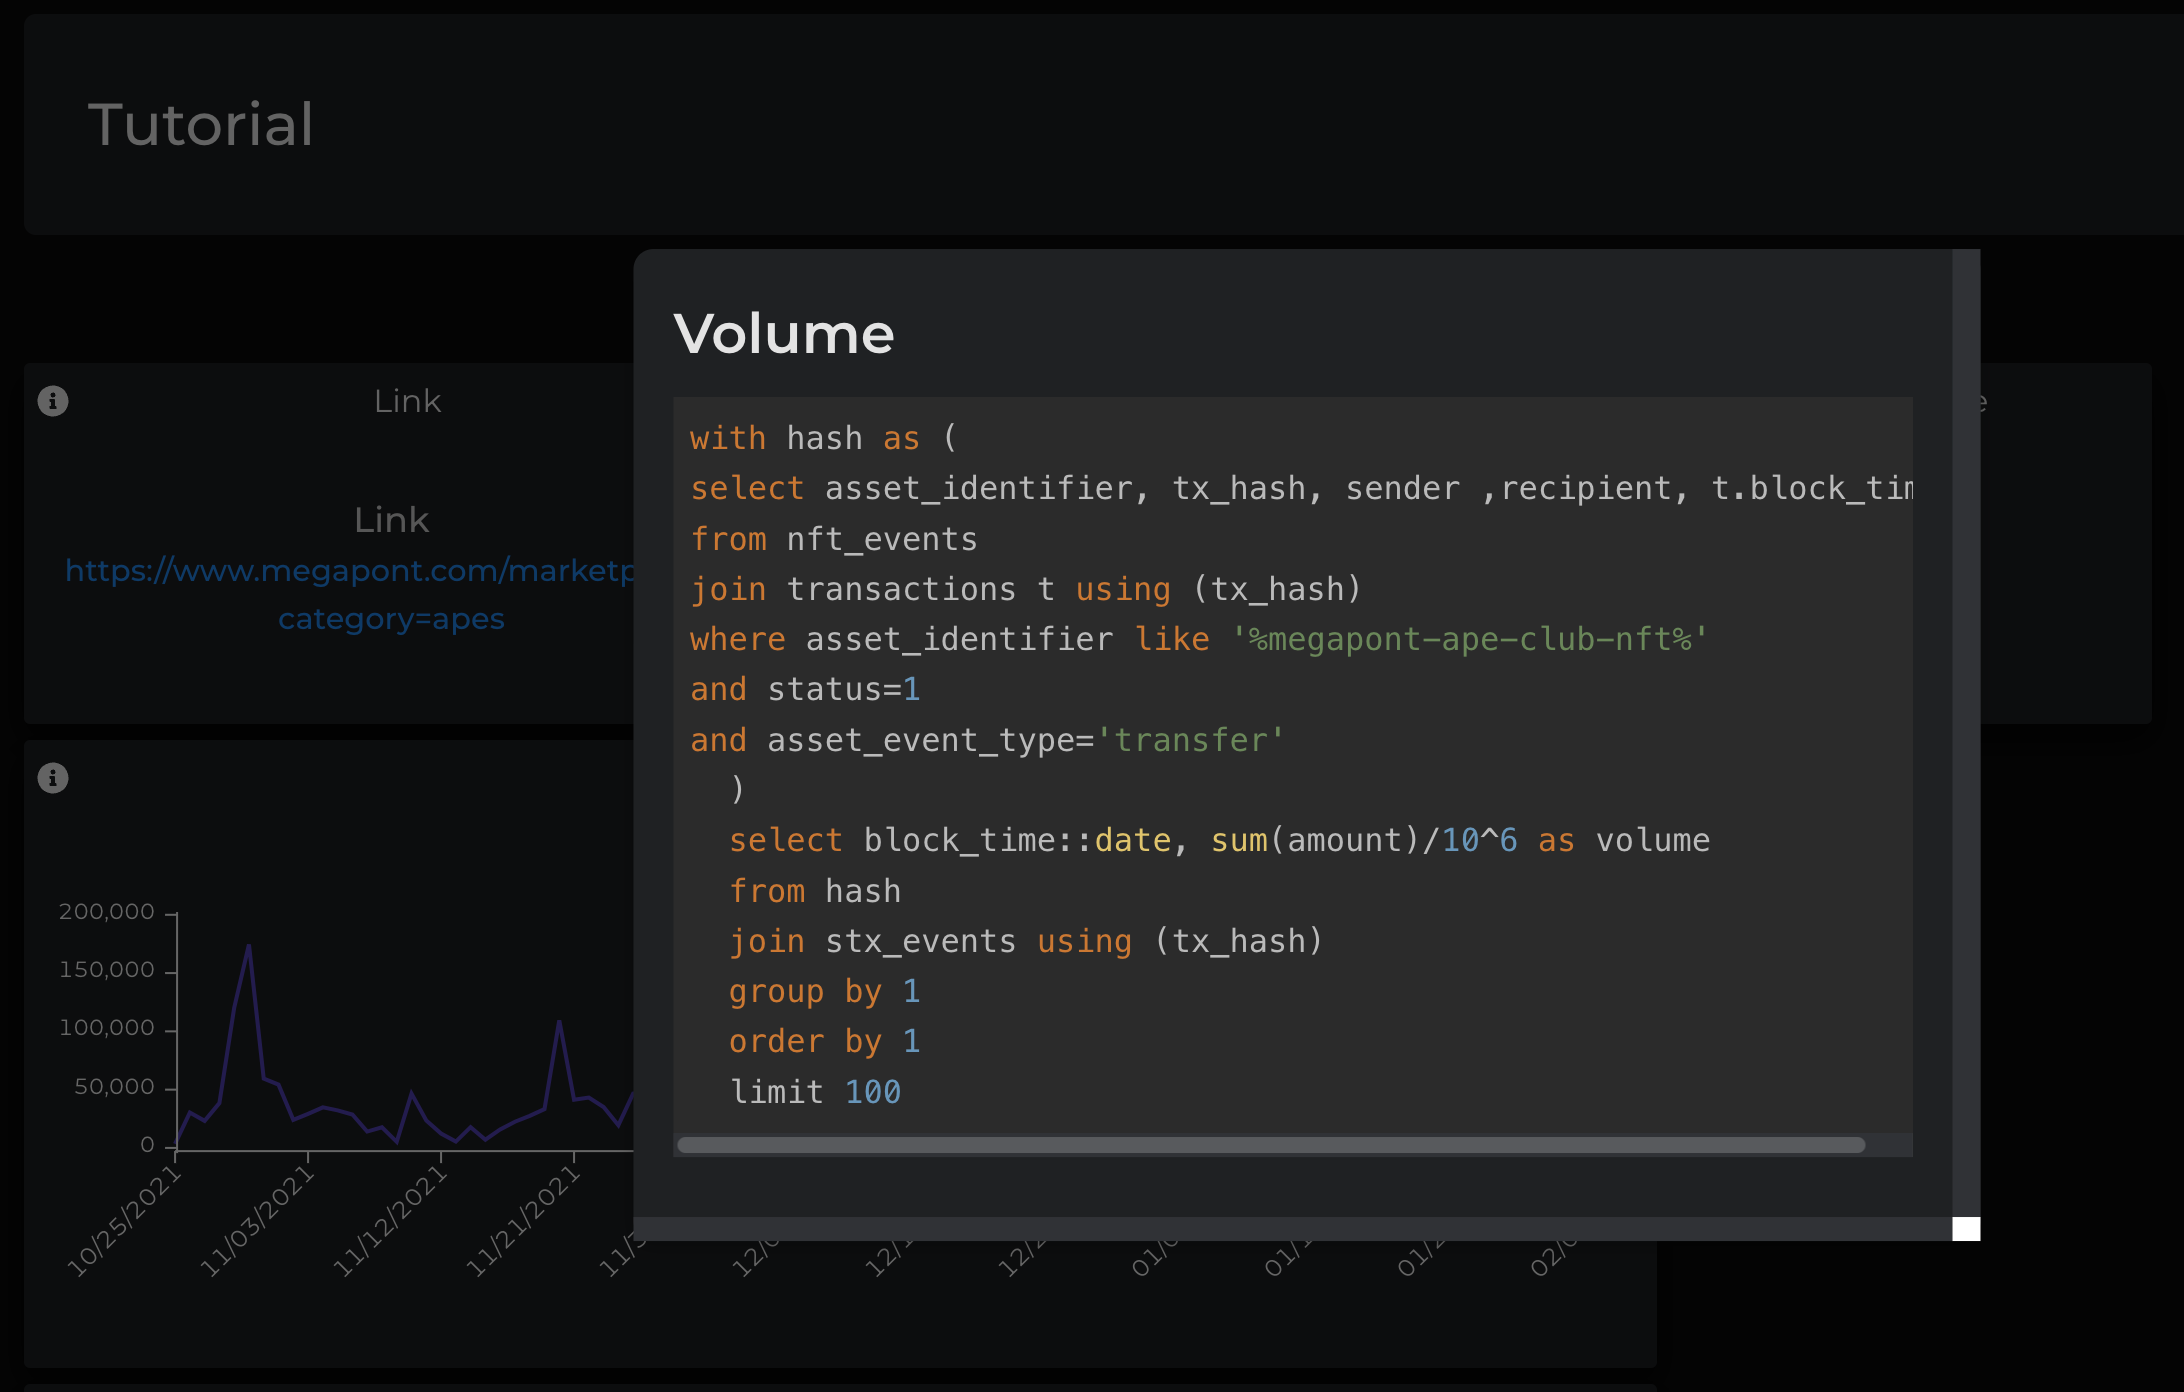Click the tallest peak of the volume line
Screen dimensions: 2184x1392
click(x=248, y=946)
